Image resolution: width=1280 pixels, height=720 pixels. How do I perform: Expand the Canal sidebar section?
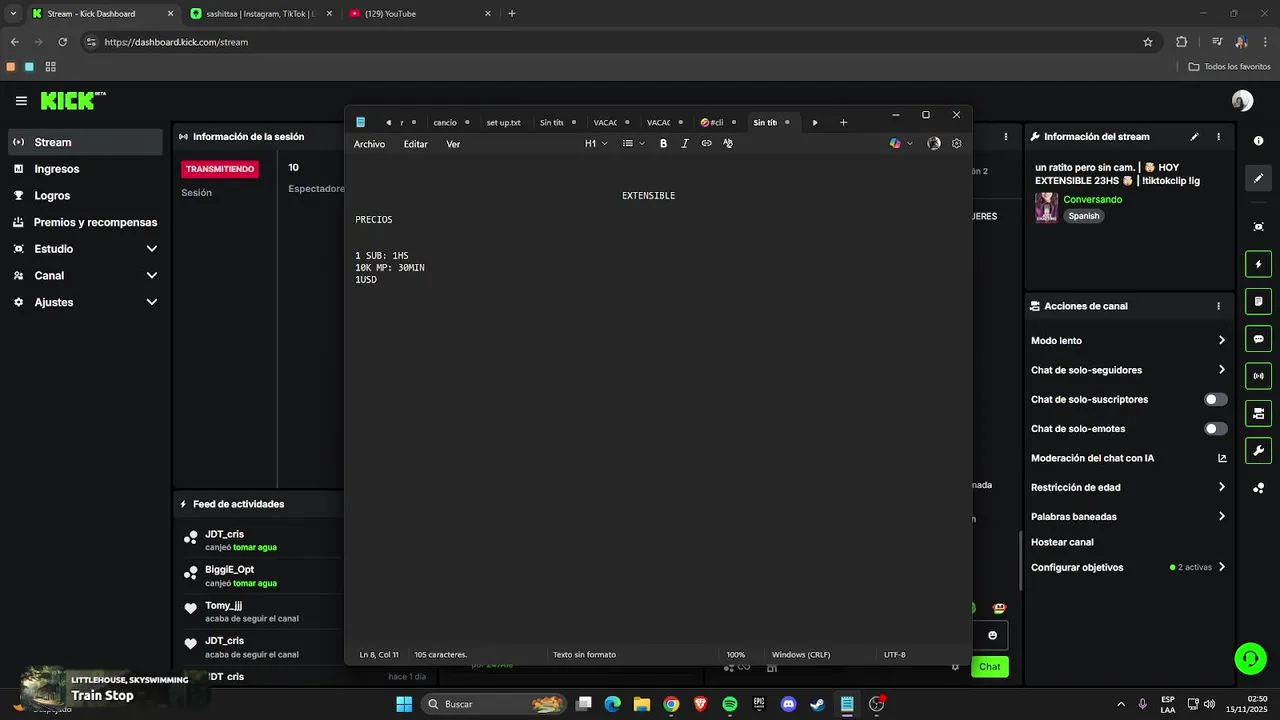[x=85, y=275]
